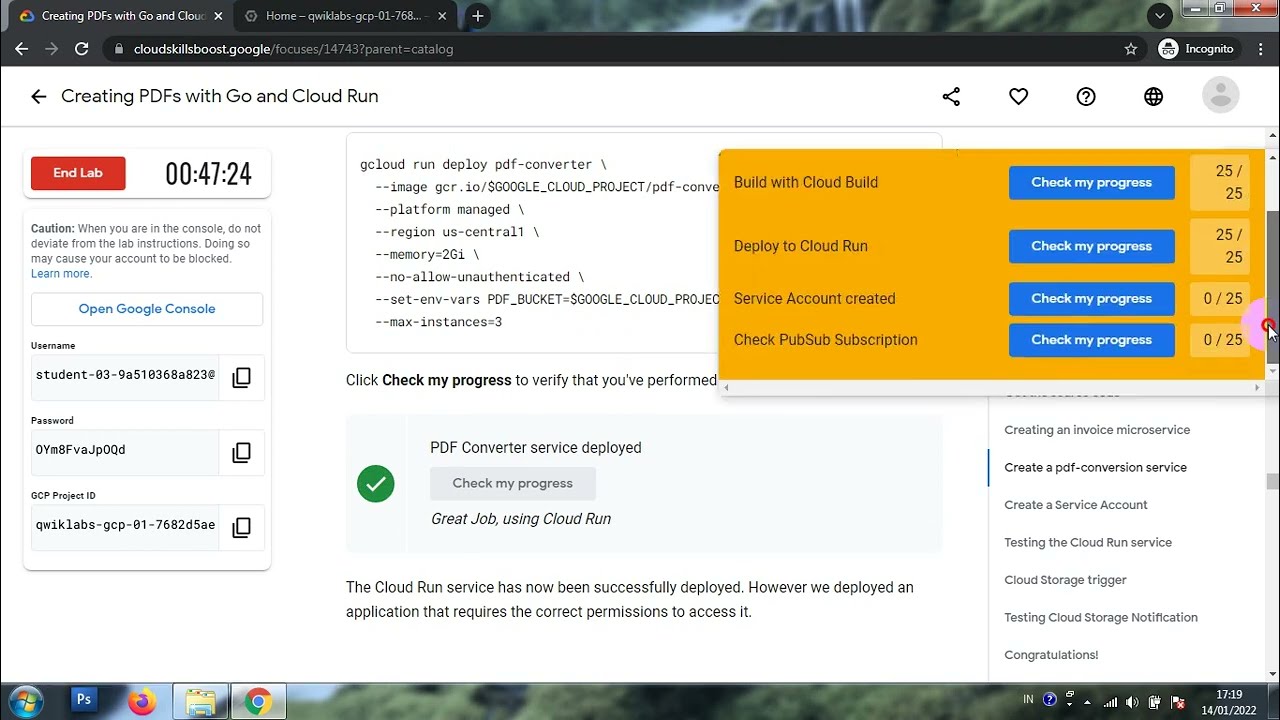Copy the Password value
Viewport: 1280px width, 720px height.
(x=241, y=452)
